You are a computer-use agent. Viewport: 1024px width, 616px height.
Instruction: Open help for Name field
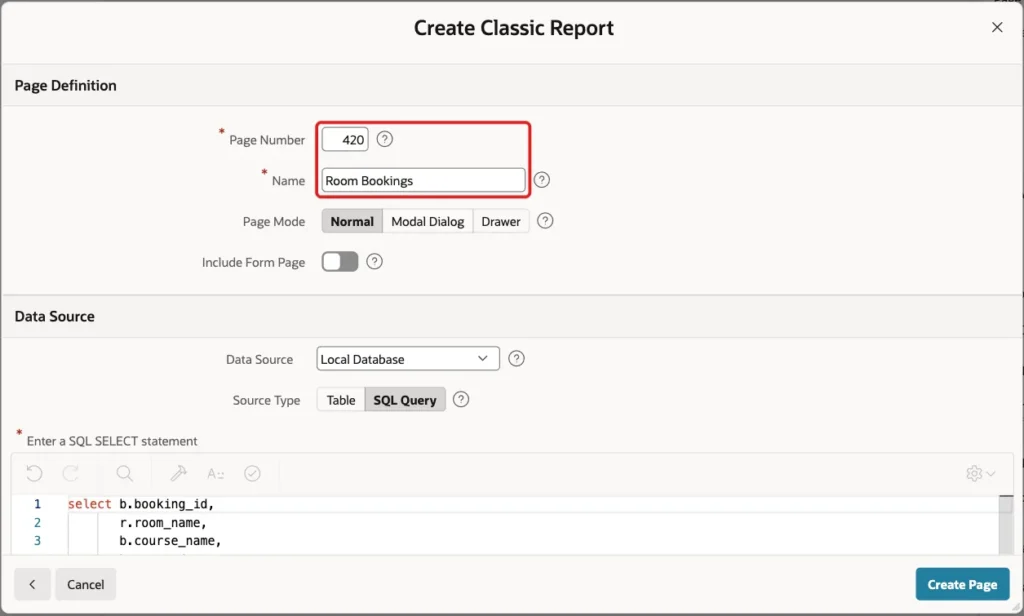point(541,180)
